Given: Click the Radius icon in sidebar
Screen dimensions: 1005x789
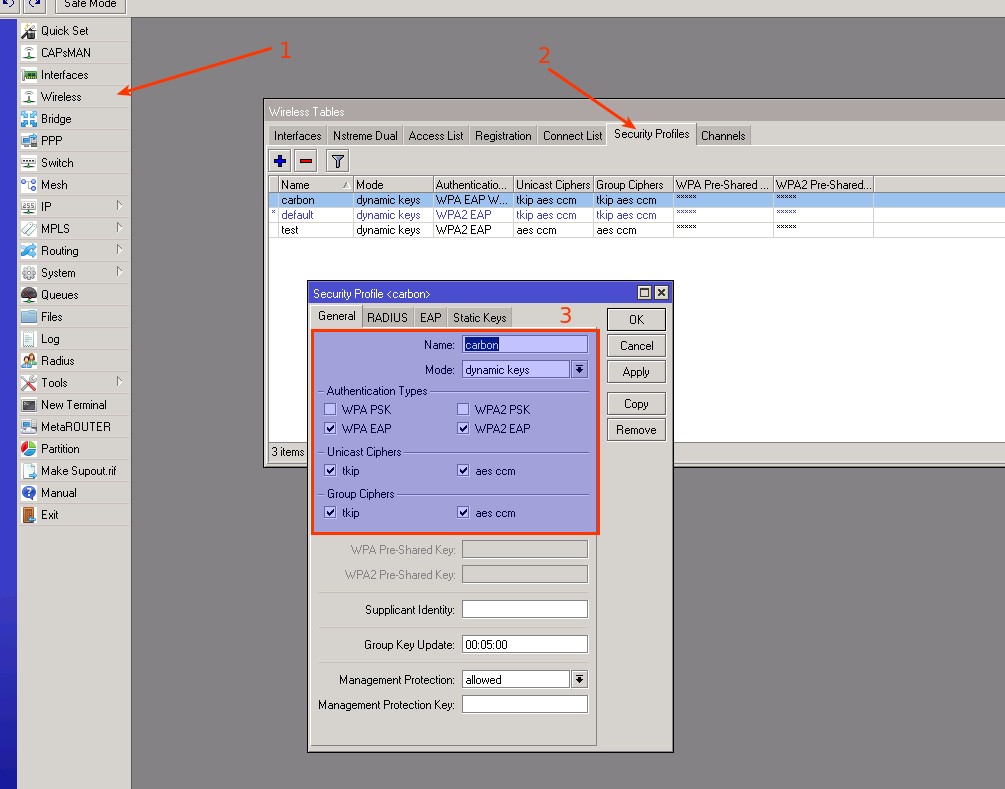Looking at the screenshot, I should coord(29,361).
